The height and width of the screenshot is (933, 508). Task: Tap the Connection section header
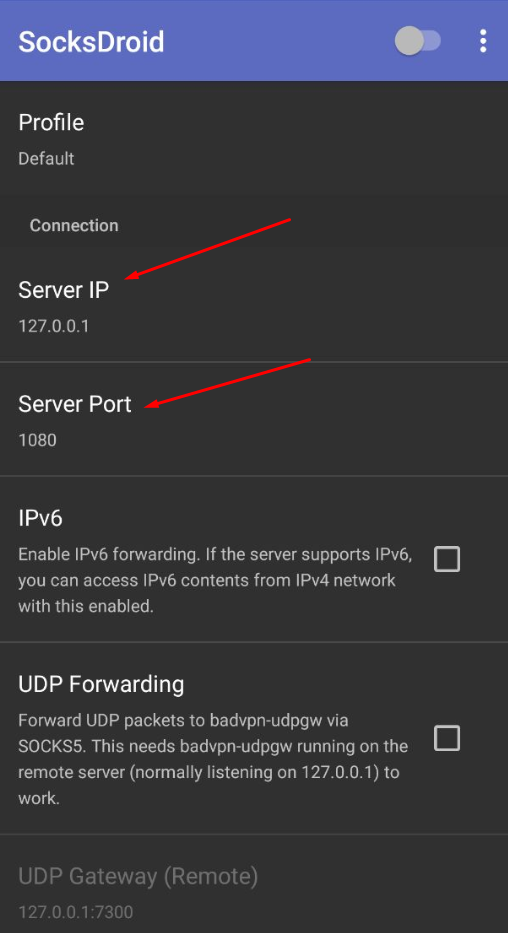[74, 226]
